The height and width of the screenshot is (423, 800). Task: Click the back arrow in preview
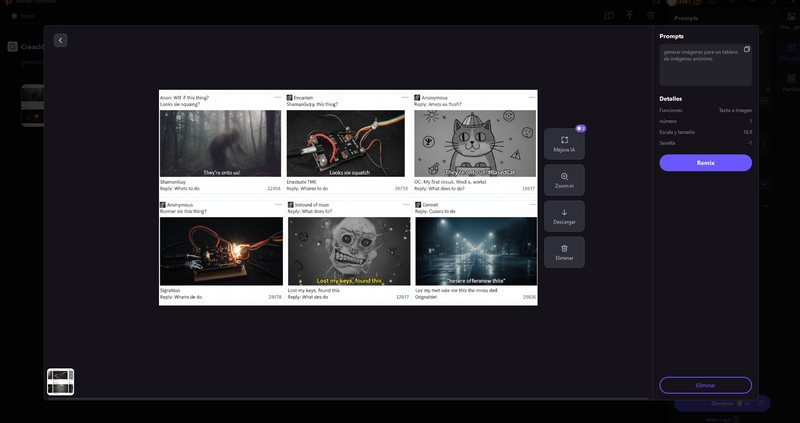coord(60,40)
